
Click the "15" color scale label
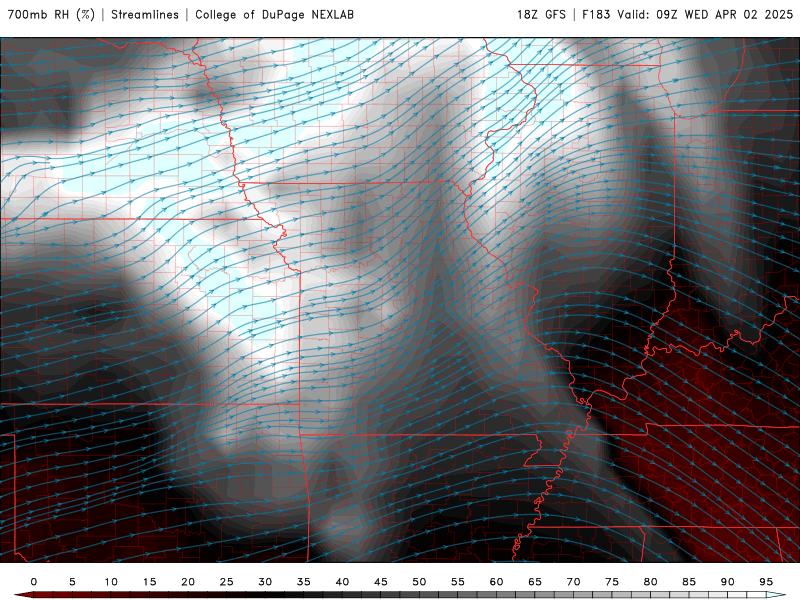point(149,582)
